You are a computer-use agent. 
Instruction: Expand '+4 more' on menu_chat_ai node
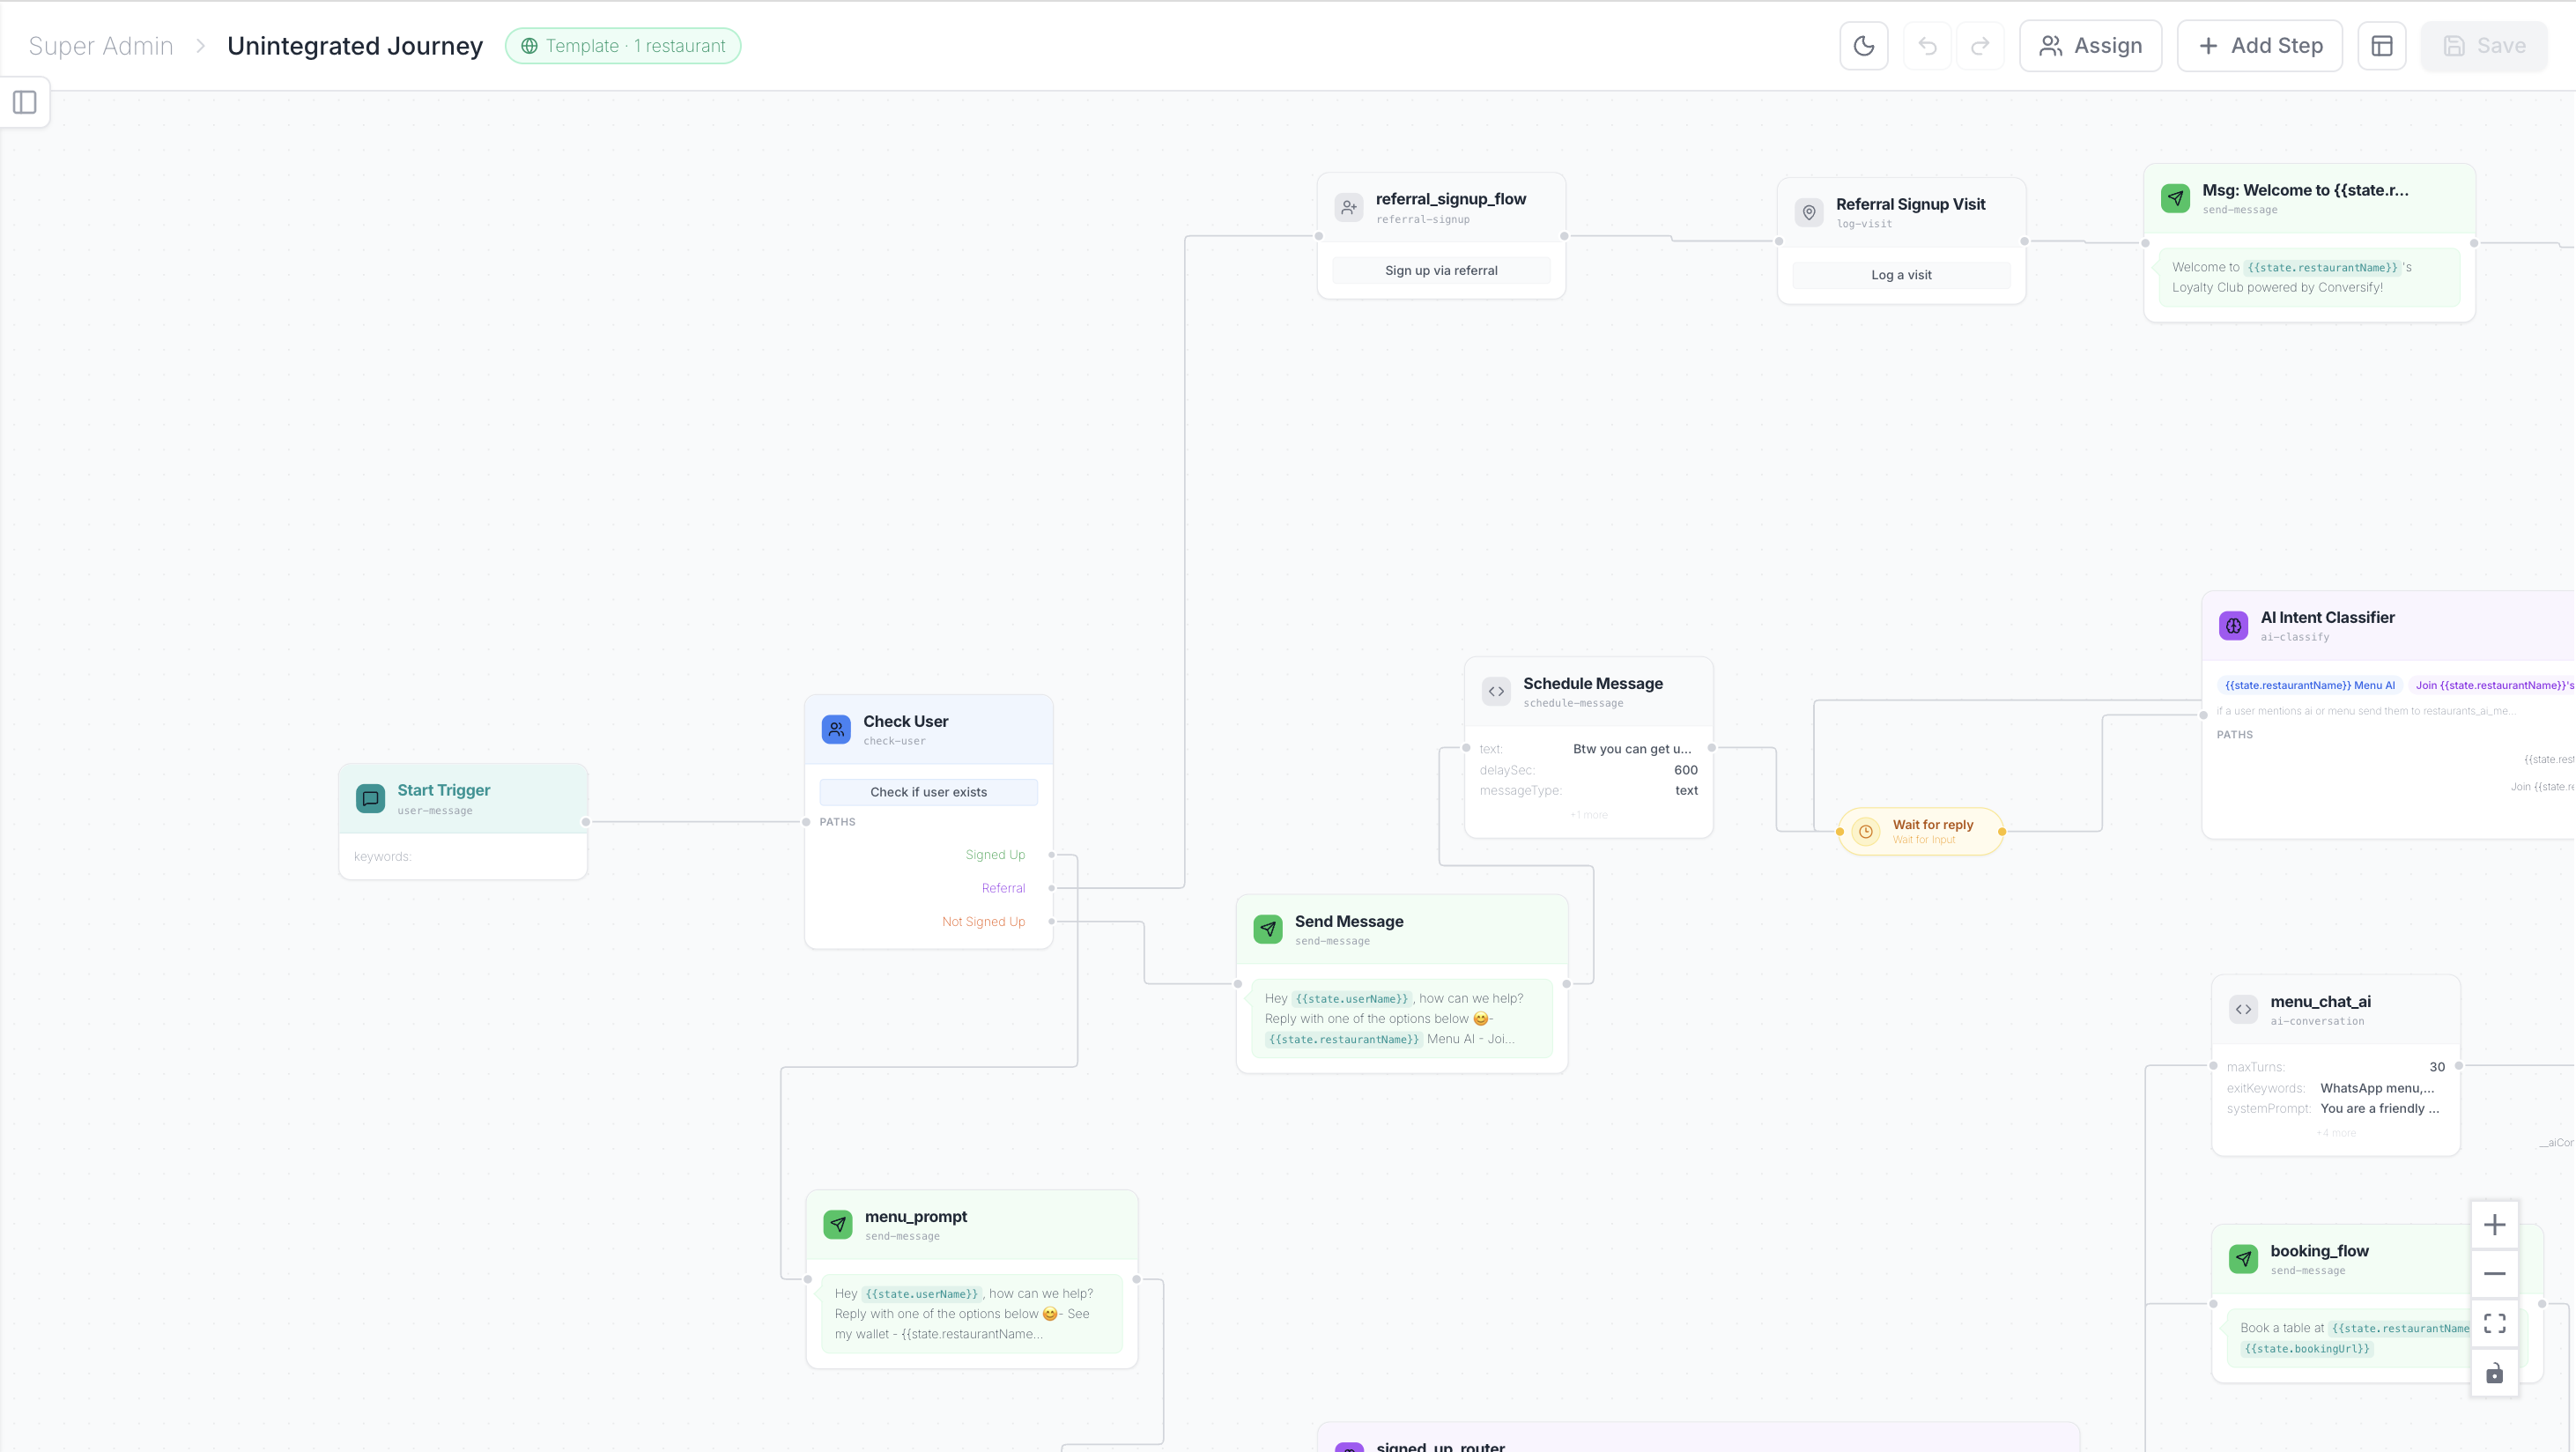pos(2336,1132)
